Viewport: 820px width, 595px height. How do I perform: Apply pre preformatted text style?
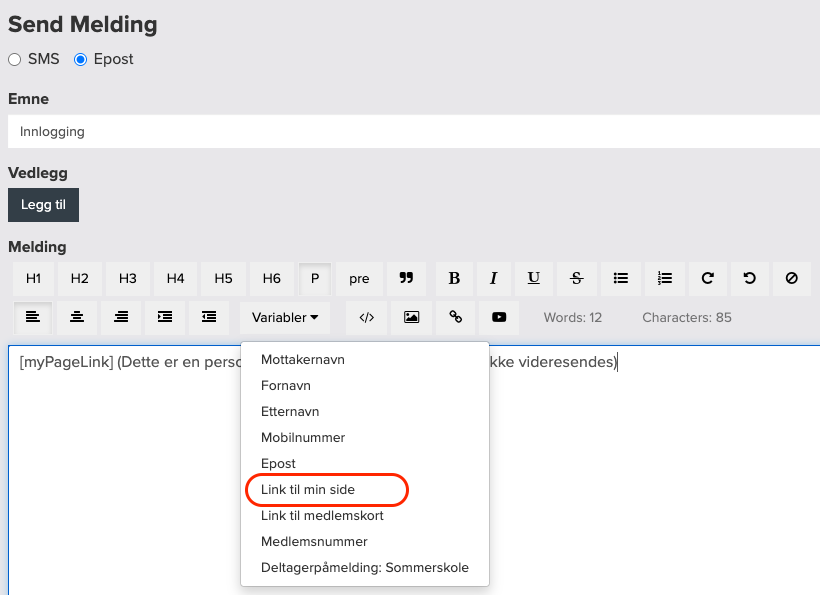point(359,279)
